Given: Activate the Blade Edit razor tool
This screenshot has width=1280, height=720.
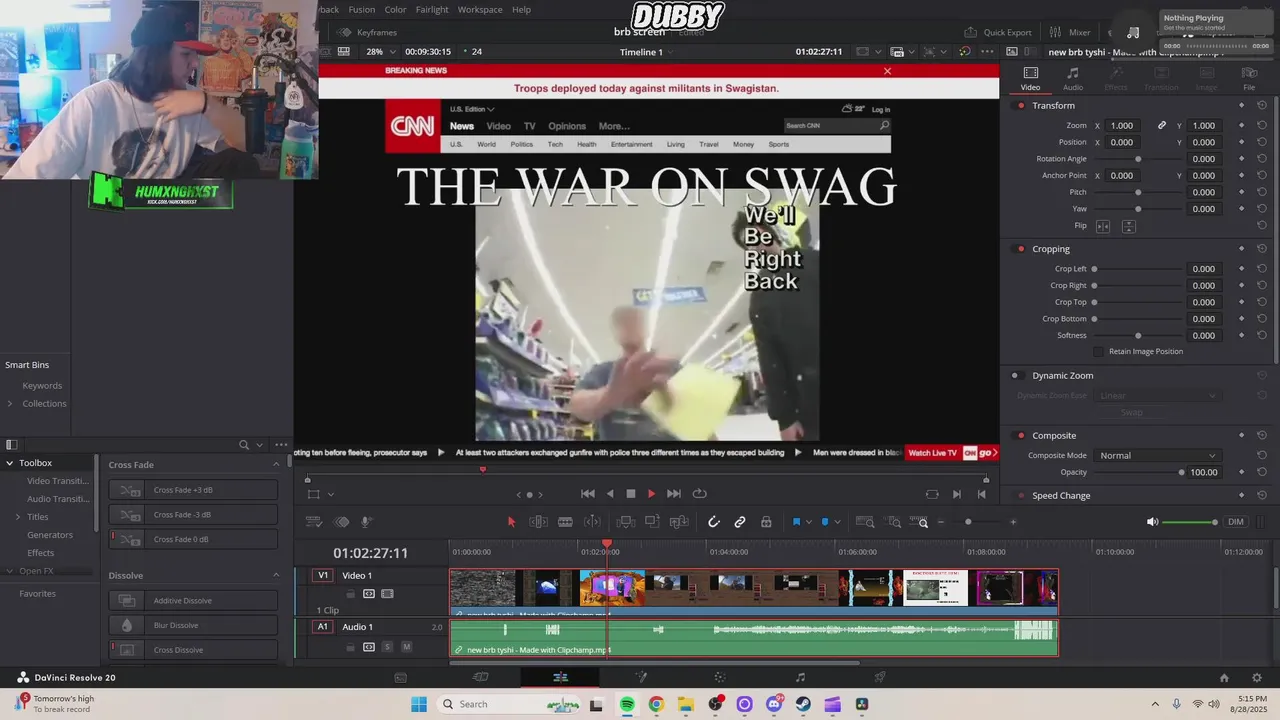Looking at the screenshot, I should 565,522.
